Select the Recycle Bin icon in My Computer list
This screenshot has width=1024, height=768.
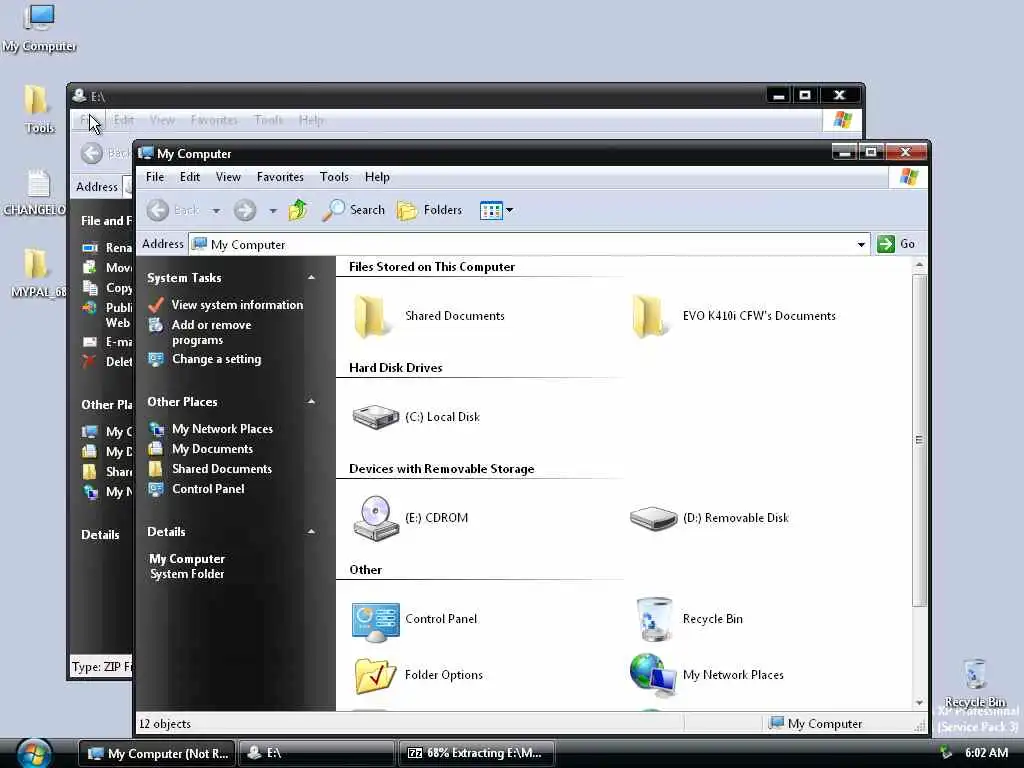[654, 618]
